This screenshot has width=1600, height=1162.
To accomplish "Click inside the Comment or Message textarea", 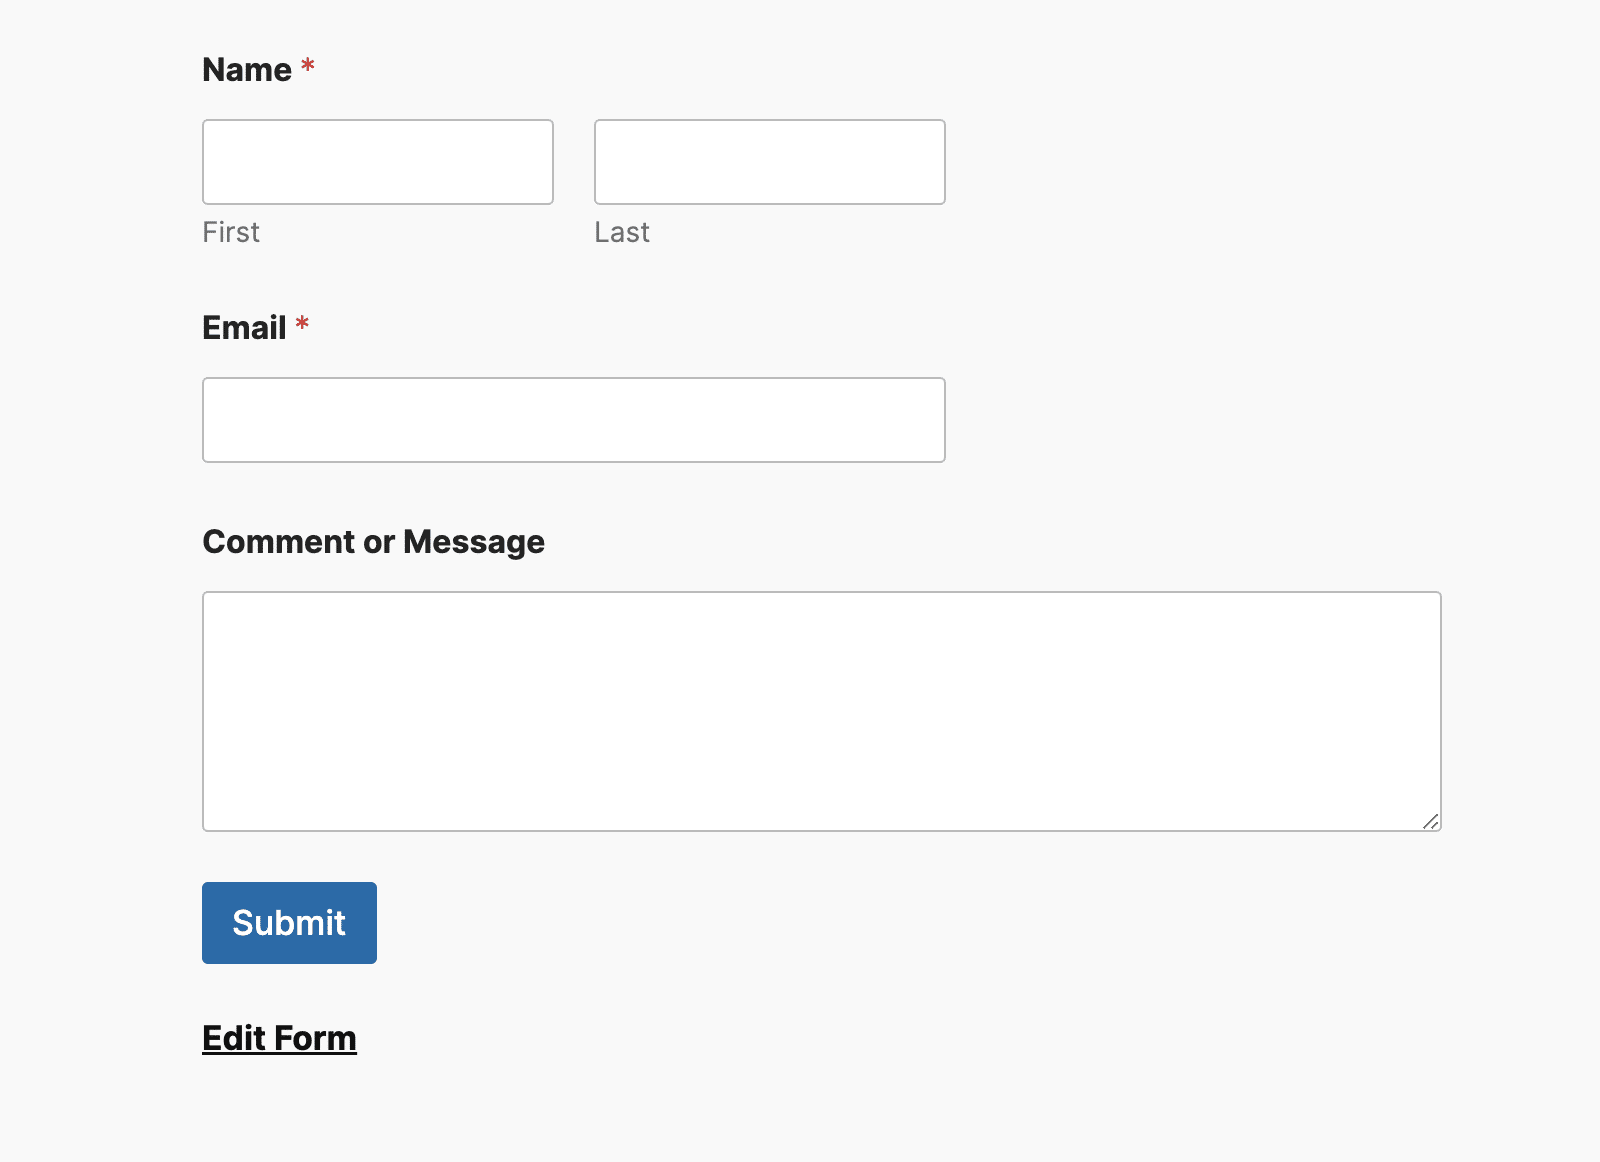I will pyautogui.click(x=820, y=710).
